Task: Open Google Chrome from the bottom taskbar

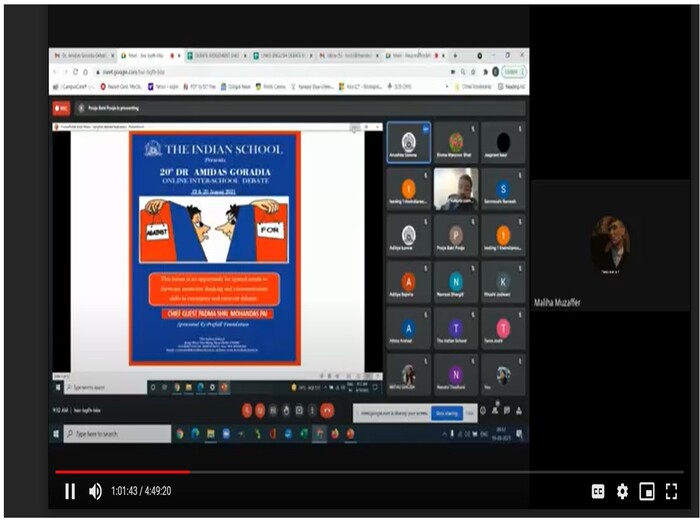Action: tap(180, 434)
